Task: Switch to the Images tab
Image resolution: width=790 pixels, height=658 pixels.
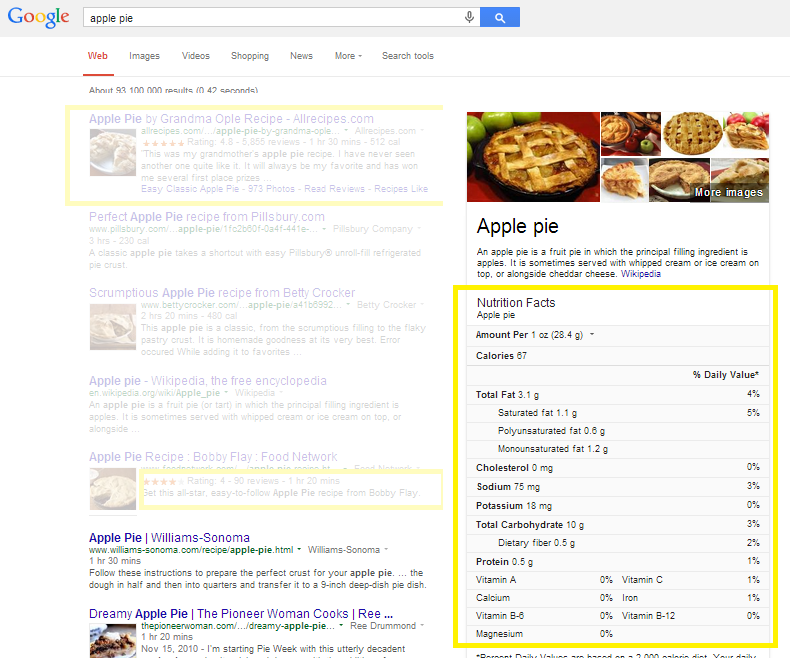Action: pos(144,56)
